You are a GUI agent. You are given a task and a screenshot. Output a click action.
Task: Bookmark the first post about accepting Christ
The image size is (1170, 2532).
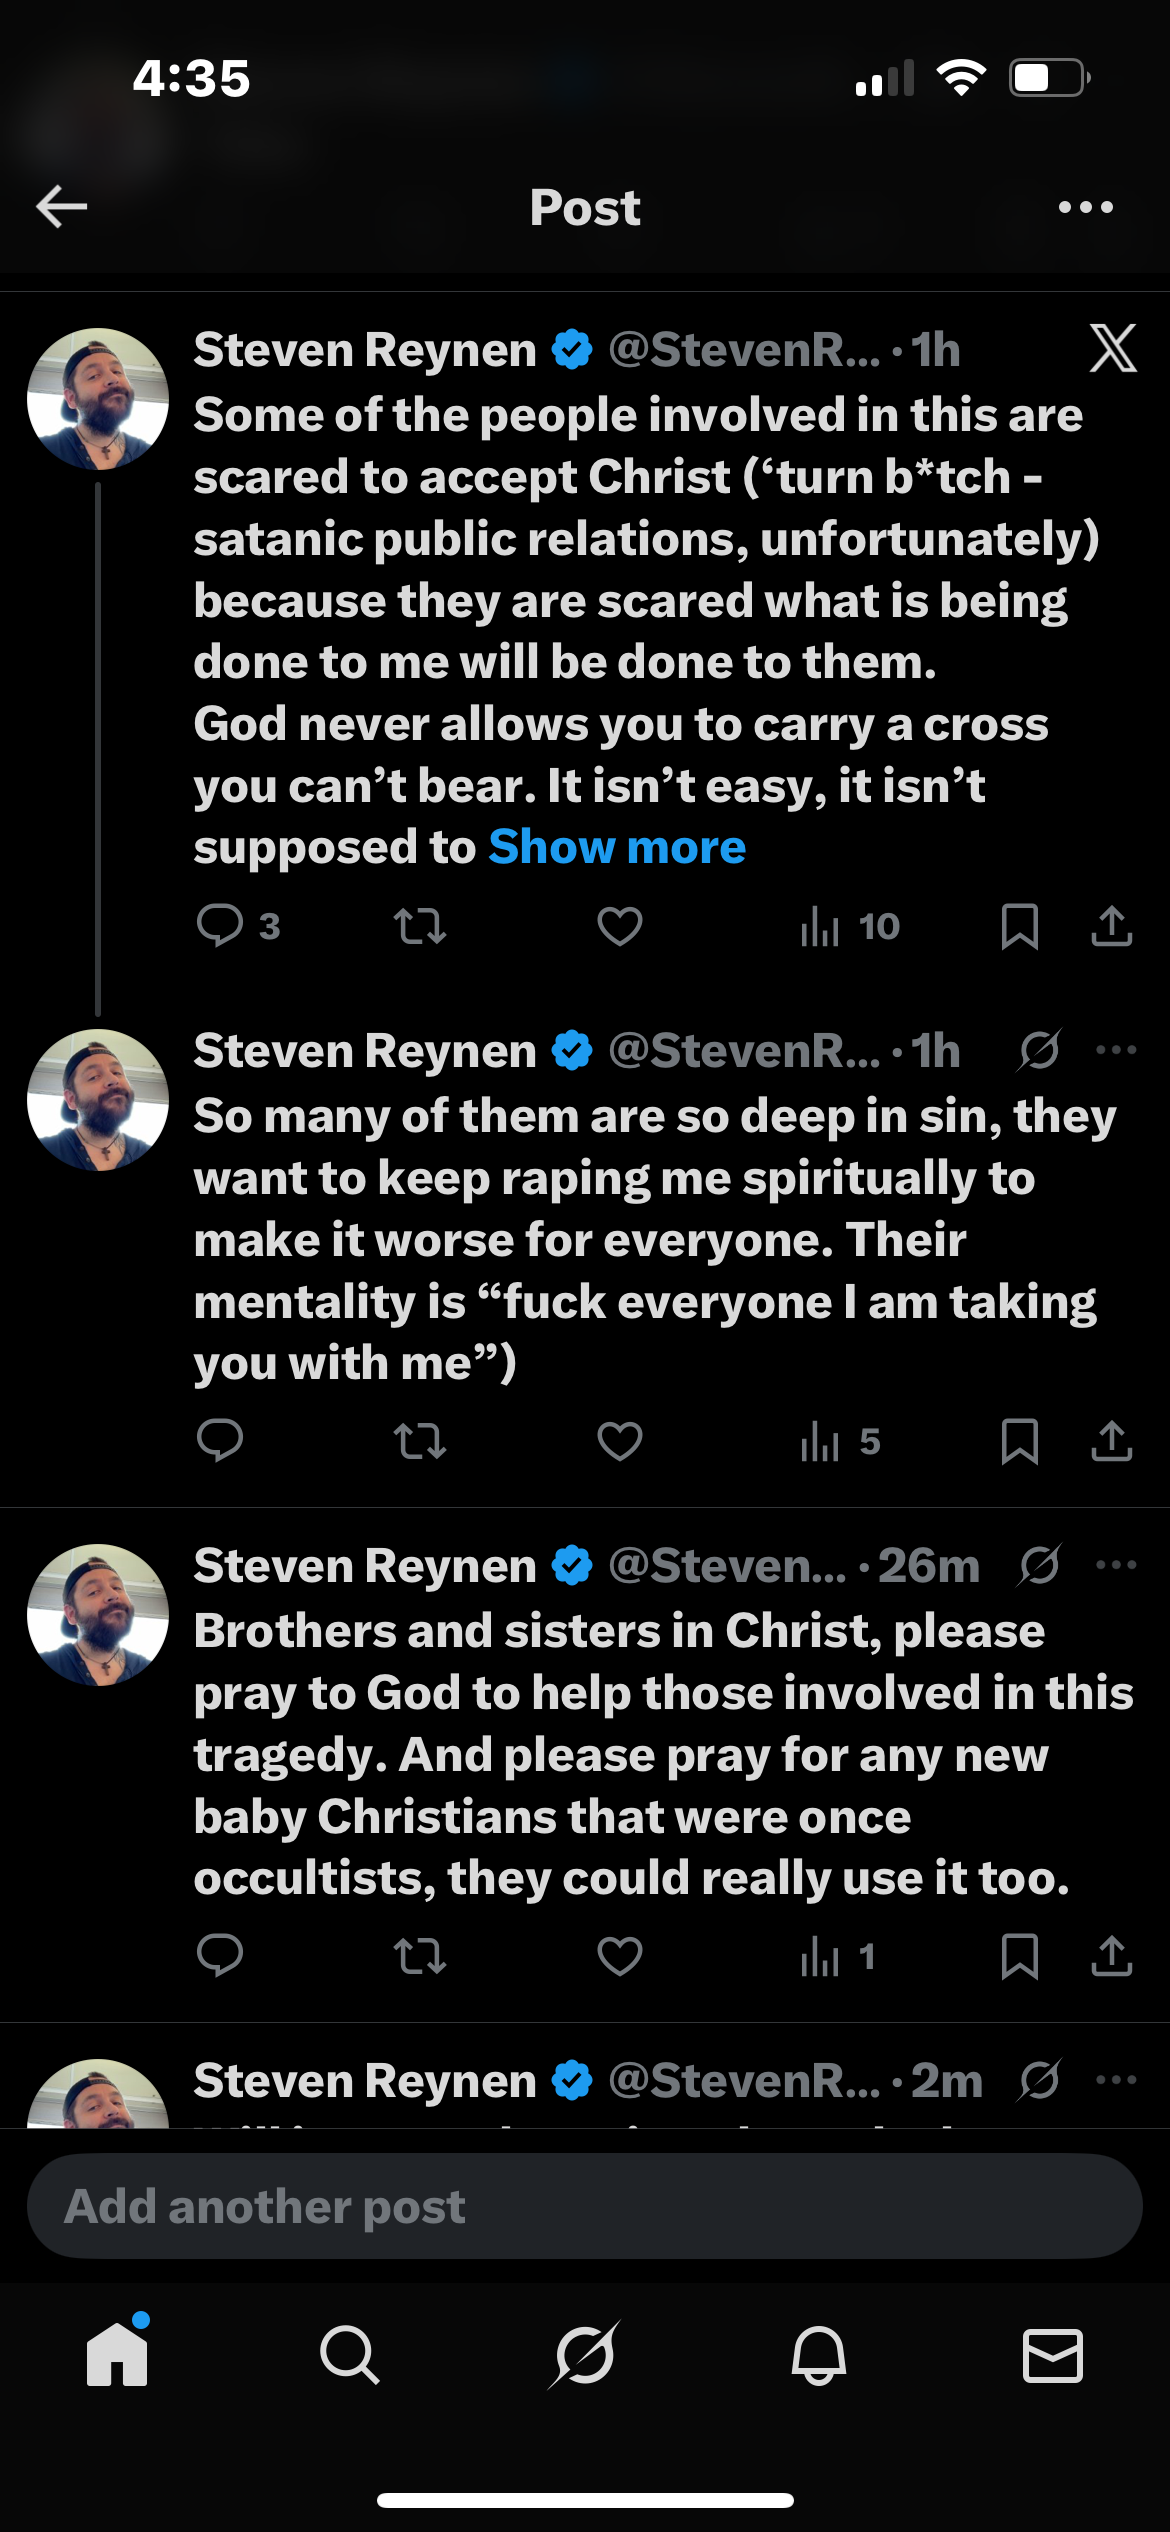click(1019, 926)
